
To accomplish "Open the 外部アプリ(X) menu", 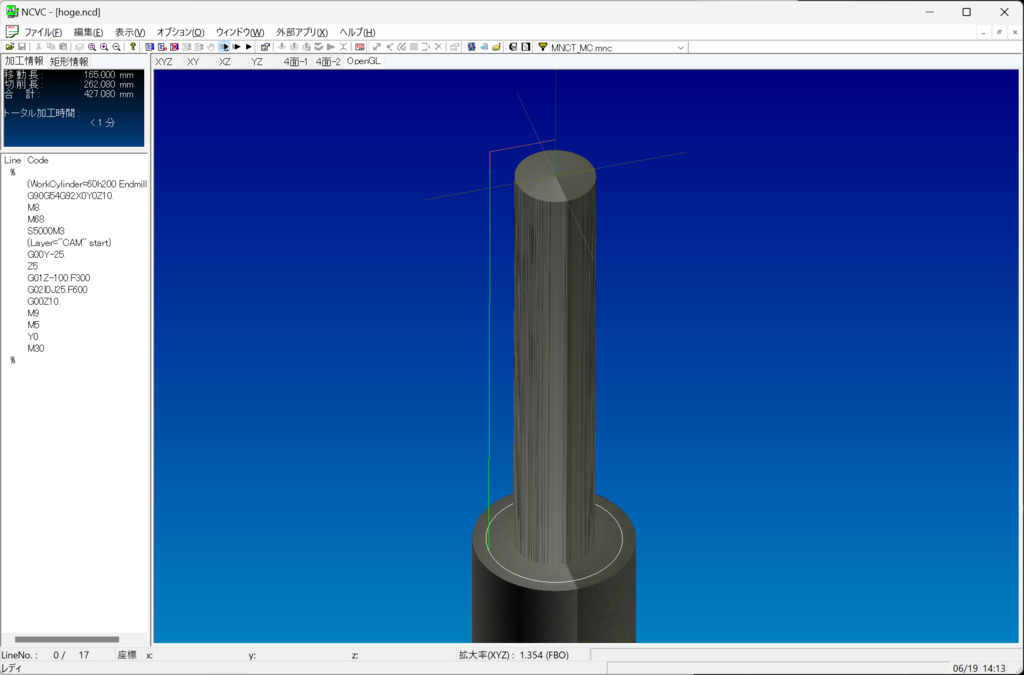I will click(302, 32).
